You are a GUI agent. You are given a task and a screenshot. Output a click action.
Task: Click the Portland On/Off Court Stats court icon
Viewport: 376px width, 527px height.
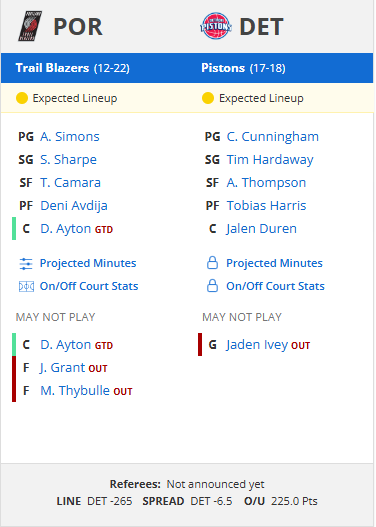coord(26,287)
